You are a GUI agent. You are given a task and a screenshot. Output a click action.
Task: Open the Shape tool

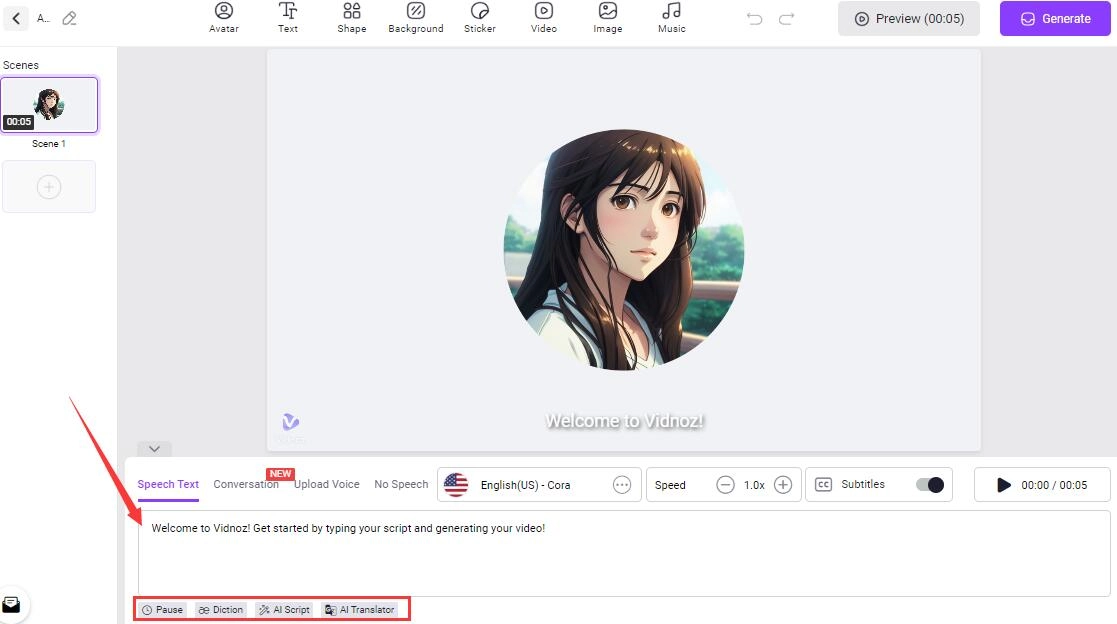pyautogui.click(x=351, y=17)
